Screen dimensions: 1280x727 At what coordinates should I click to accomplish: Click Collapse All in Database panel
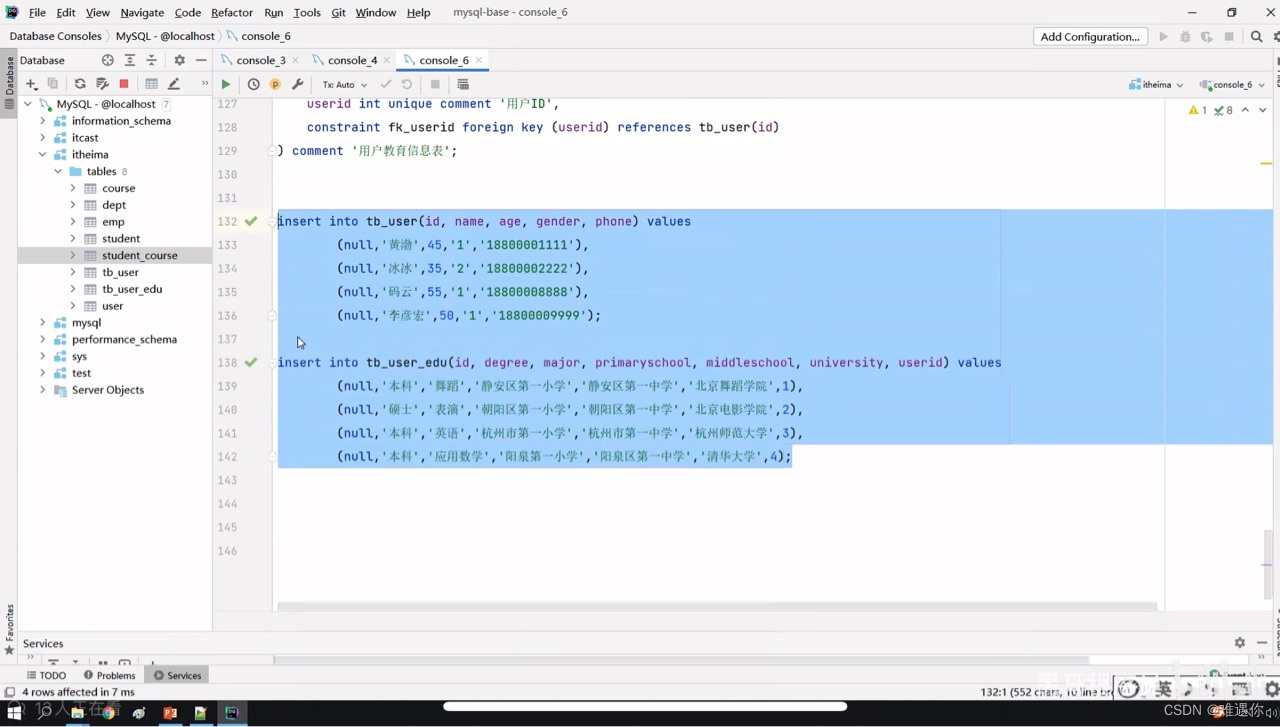pos(152,60)
